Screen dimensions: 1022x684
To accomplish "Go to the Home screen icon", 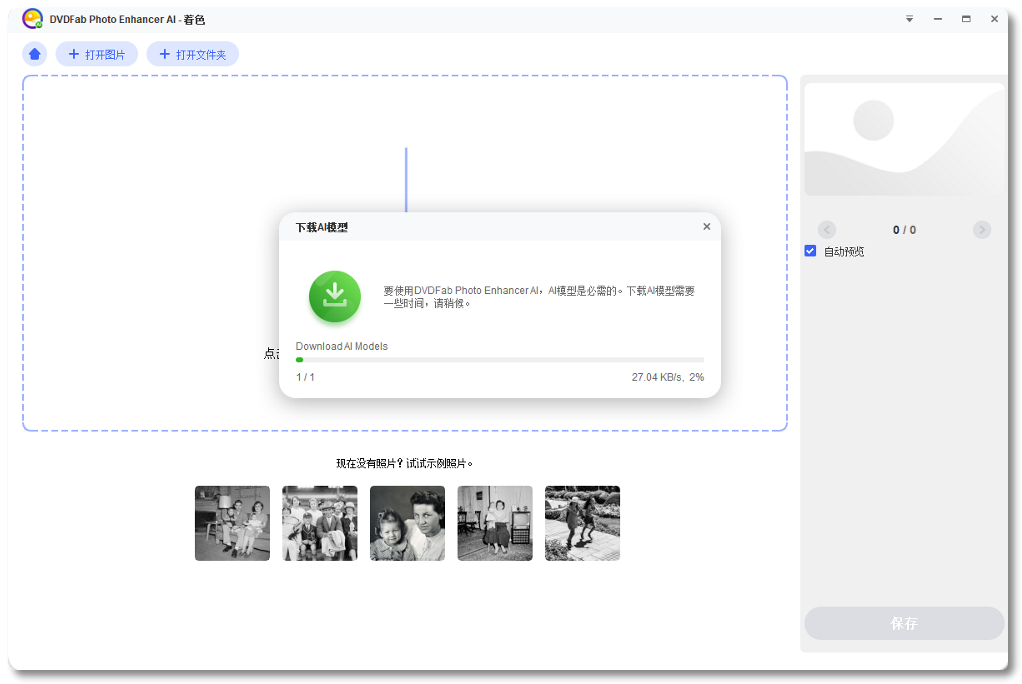I will 35,54.
